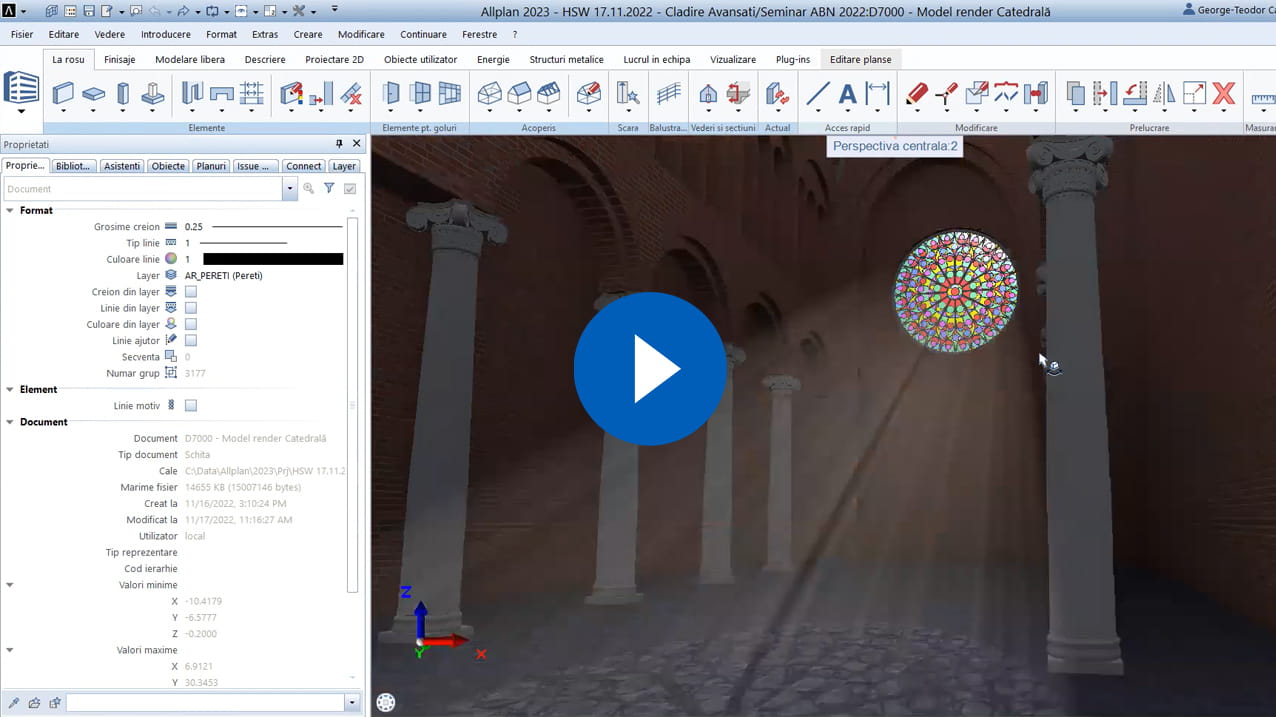Screen dimensions: 1276x717
Task: Select the Railing (Balustrada) tool icon
Action: tap(668, 94)
